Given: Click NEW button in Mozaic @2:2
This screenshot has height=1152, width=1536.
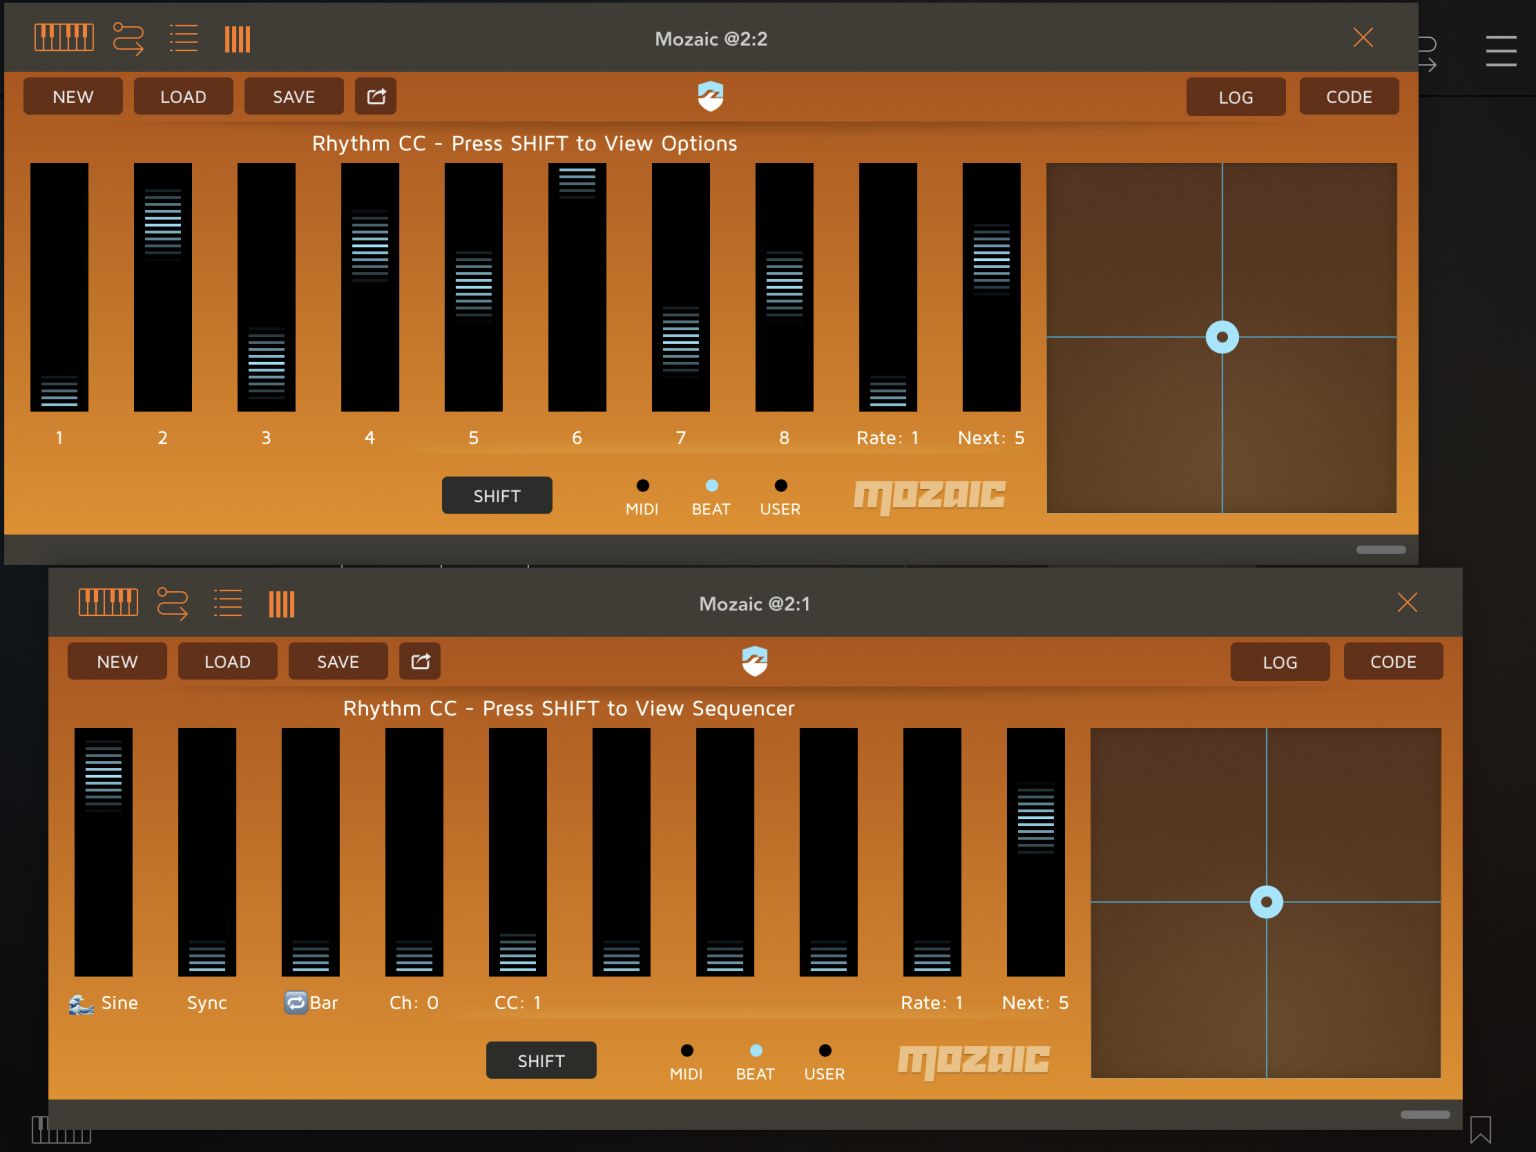Looking at the screenshot, I should tap(73, 96).
